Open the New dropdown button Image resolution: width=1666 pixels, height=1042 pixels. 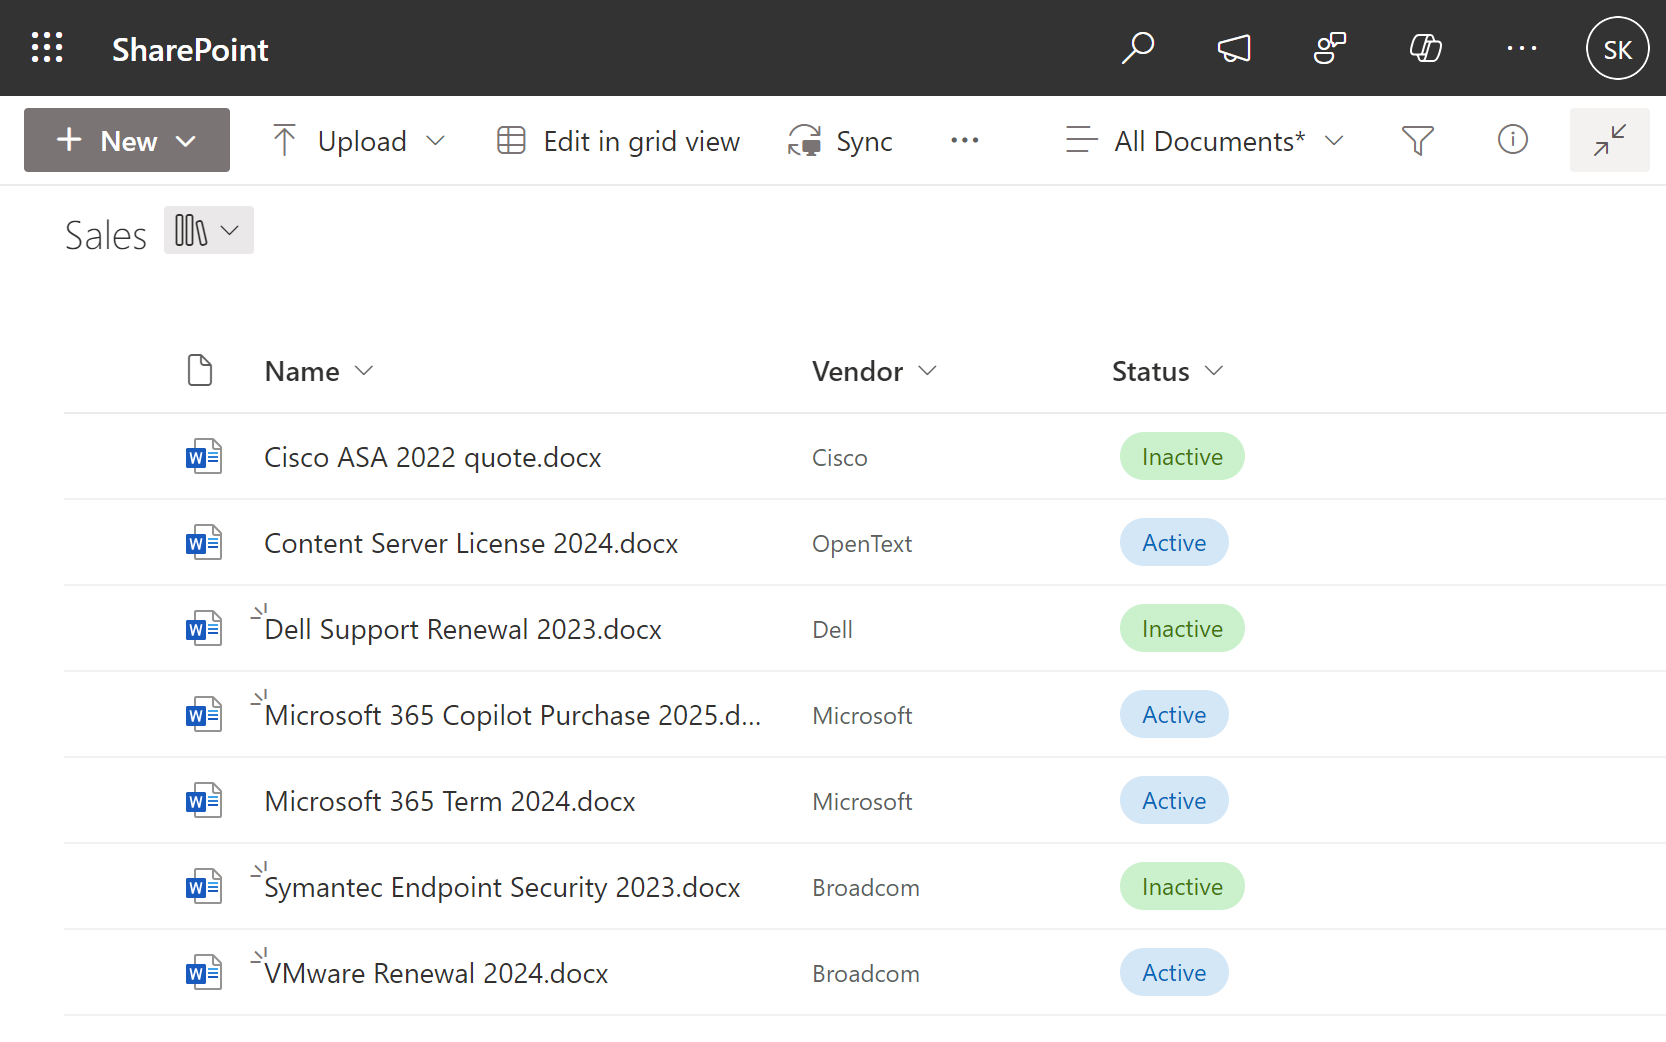click(127, 140)
